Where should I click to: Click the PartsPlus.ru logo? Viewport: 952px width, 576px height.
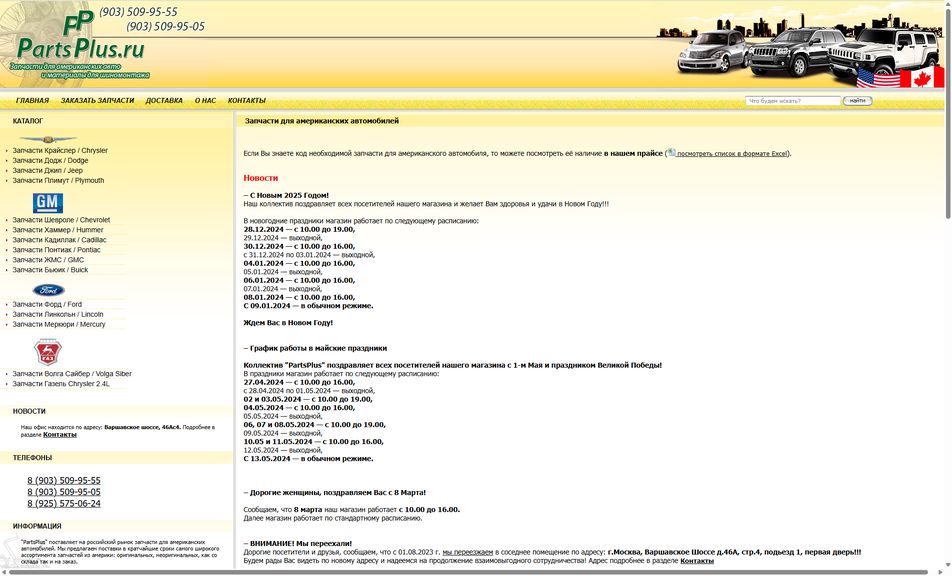(x=79, y=44)
